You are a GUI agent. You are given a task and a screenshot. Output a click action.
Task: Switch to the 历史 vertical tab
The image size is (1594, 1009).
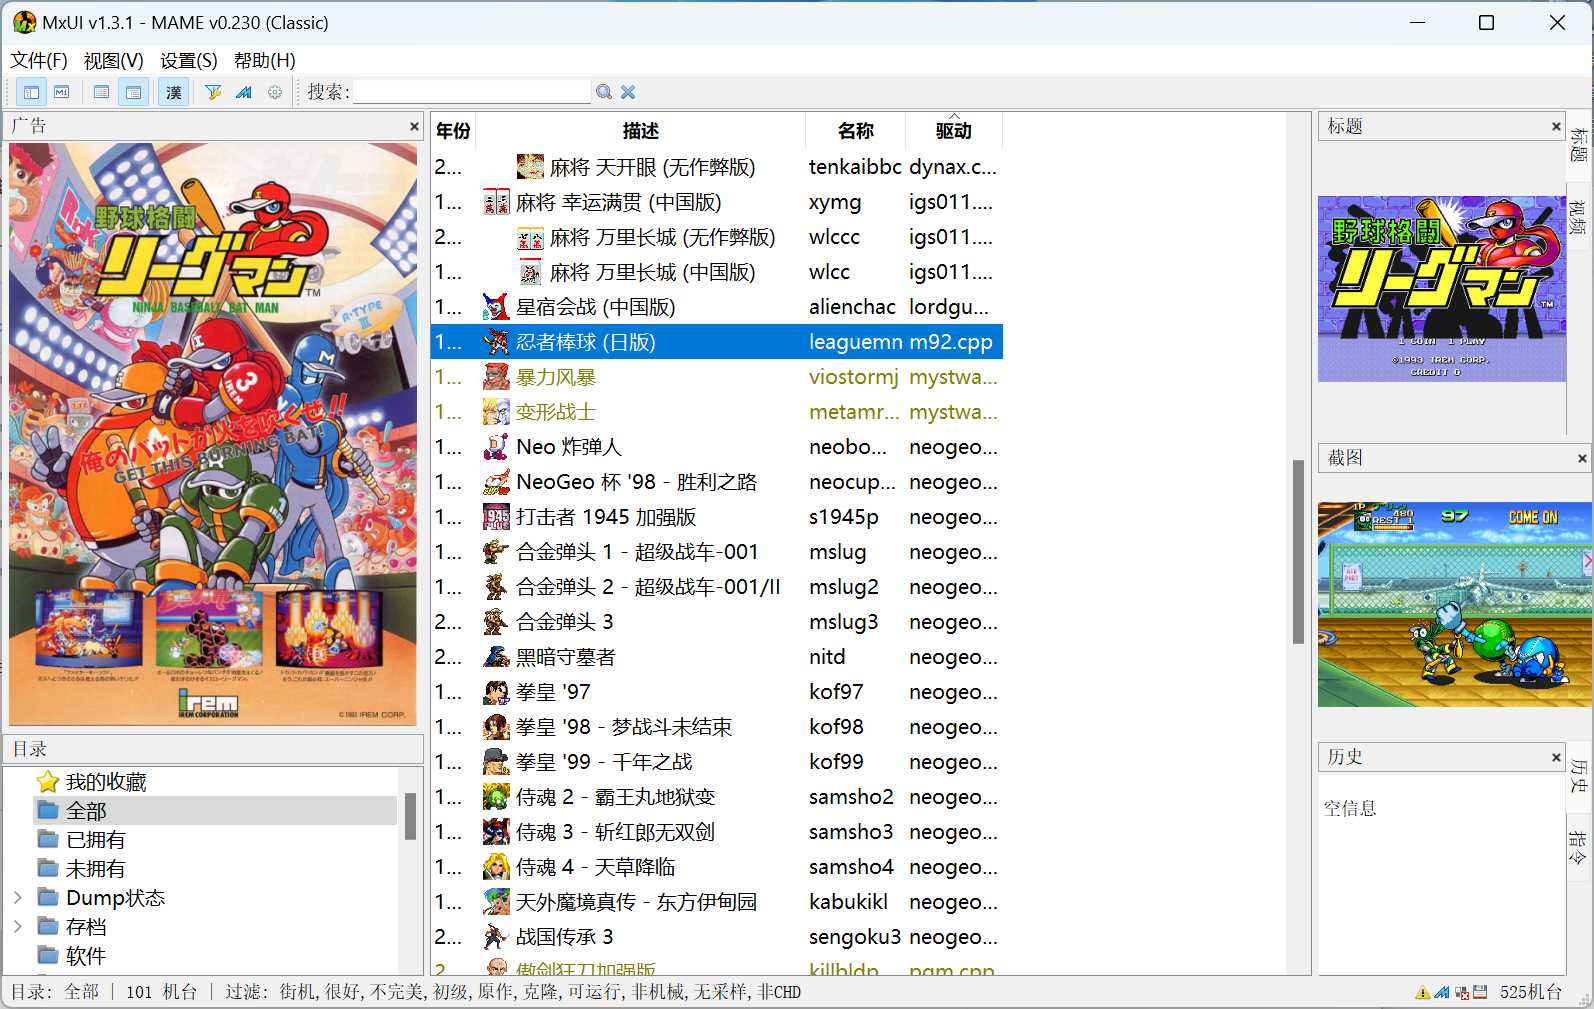1579,776
